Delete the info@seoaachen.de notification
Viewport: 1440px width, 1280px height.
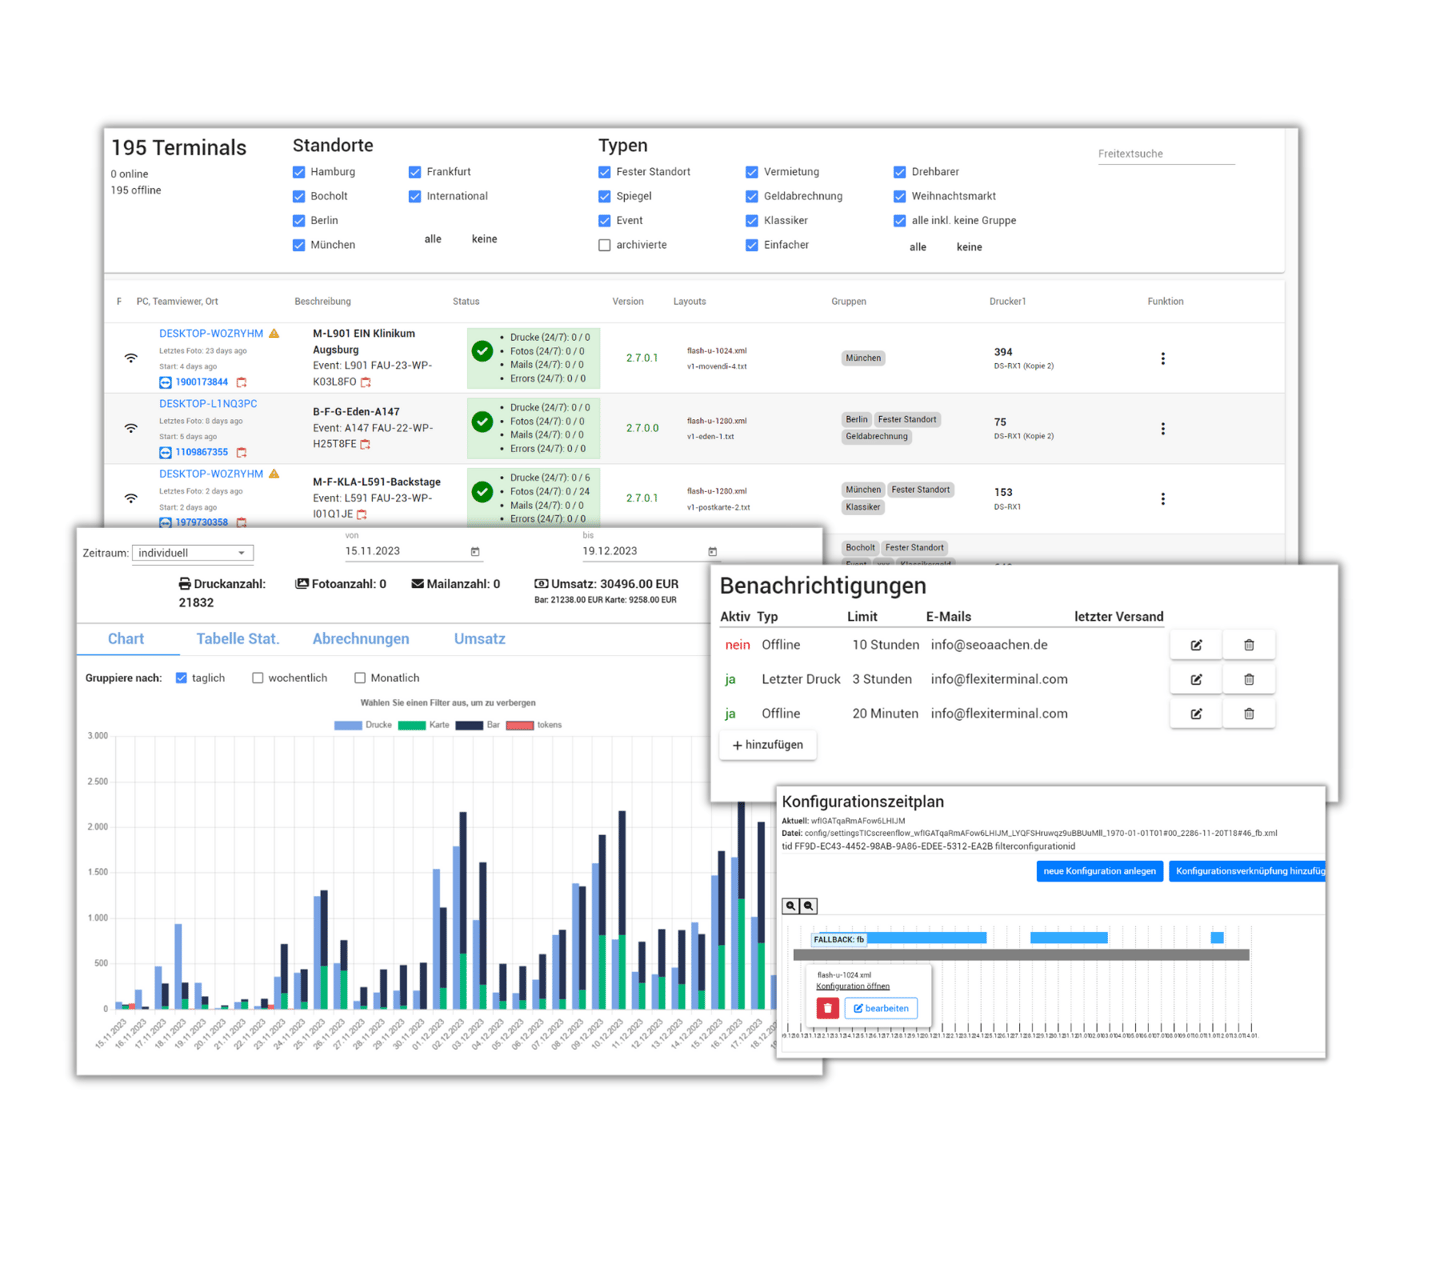tap(1249, 645)
